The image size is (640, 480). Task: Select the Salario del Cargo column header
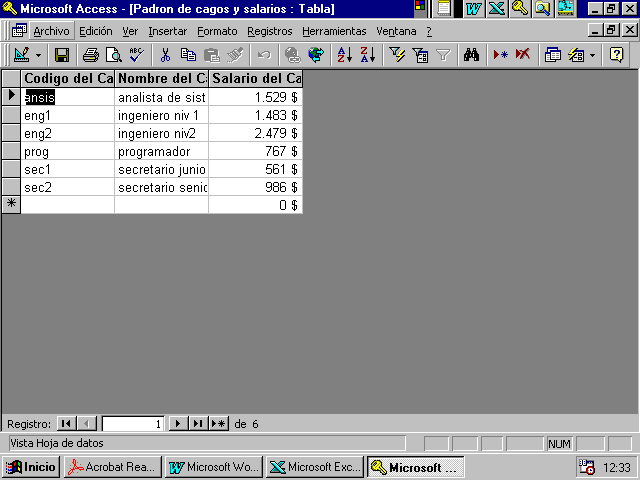click(x=256, y=78)
